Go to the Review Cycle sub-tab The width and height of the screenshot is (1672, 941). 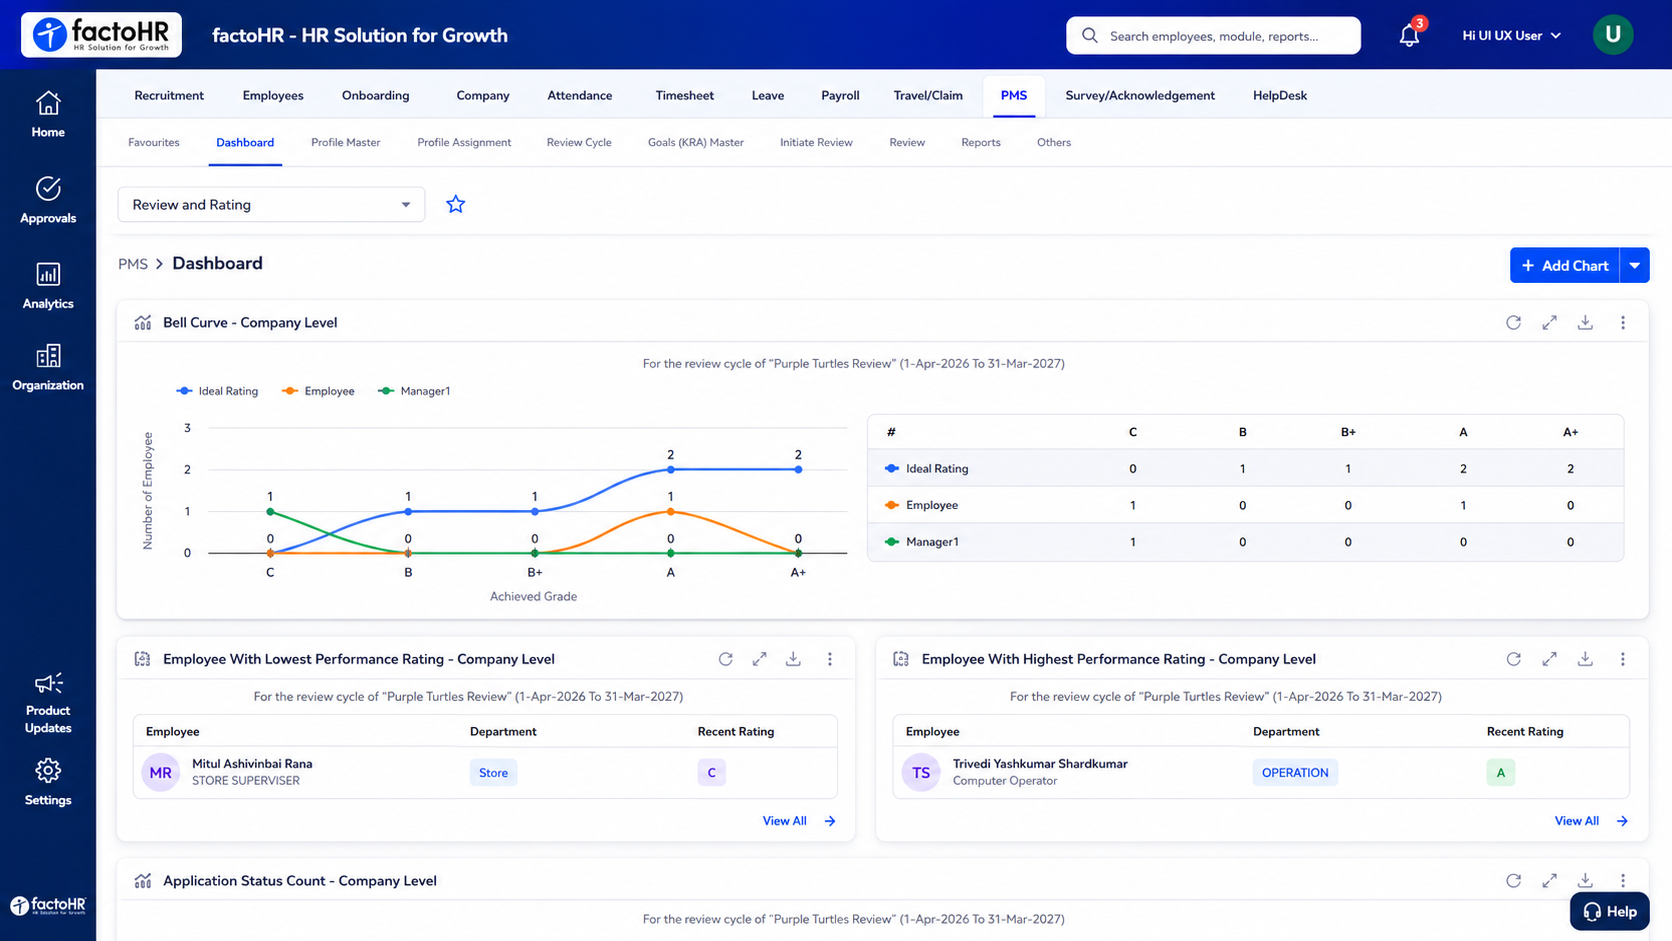point(579,142)
